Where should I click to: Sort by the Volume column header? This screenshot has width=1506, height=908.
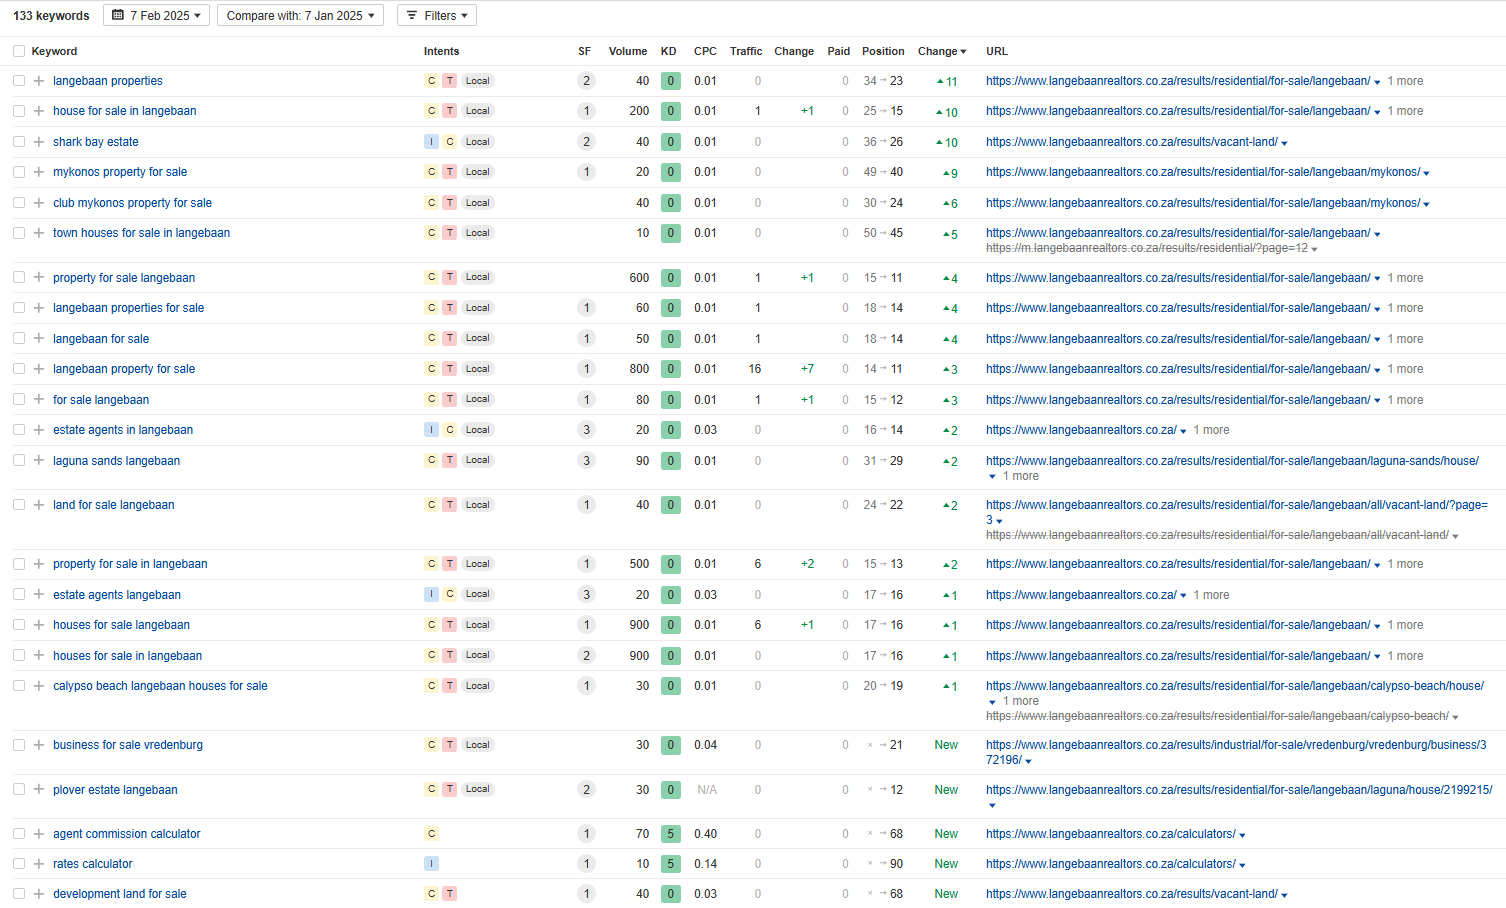(x=627, y=51)
